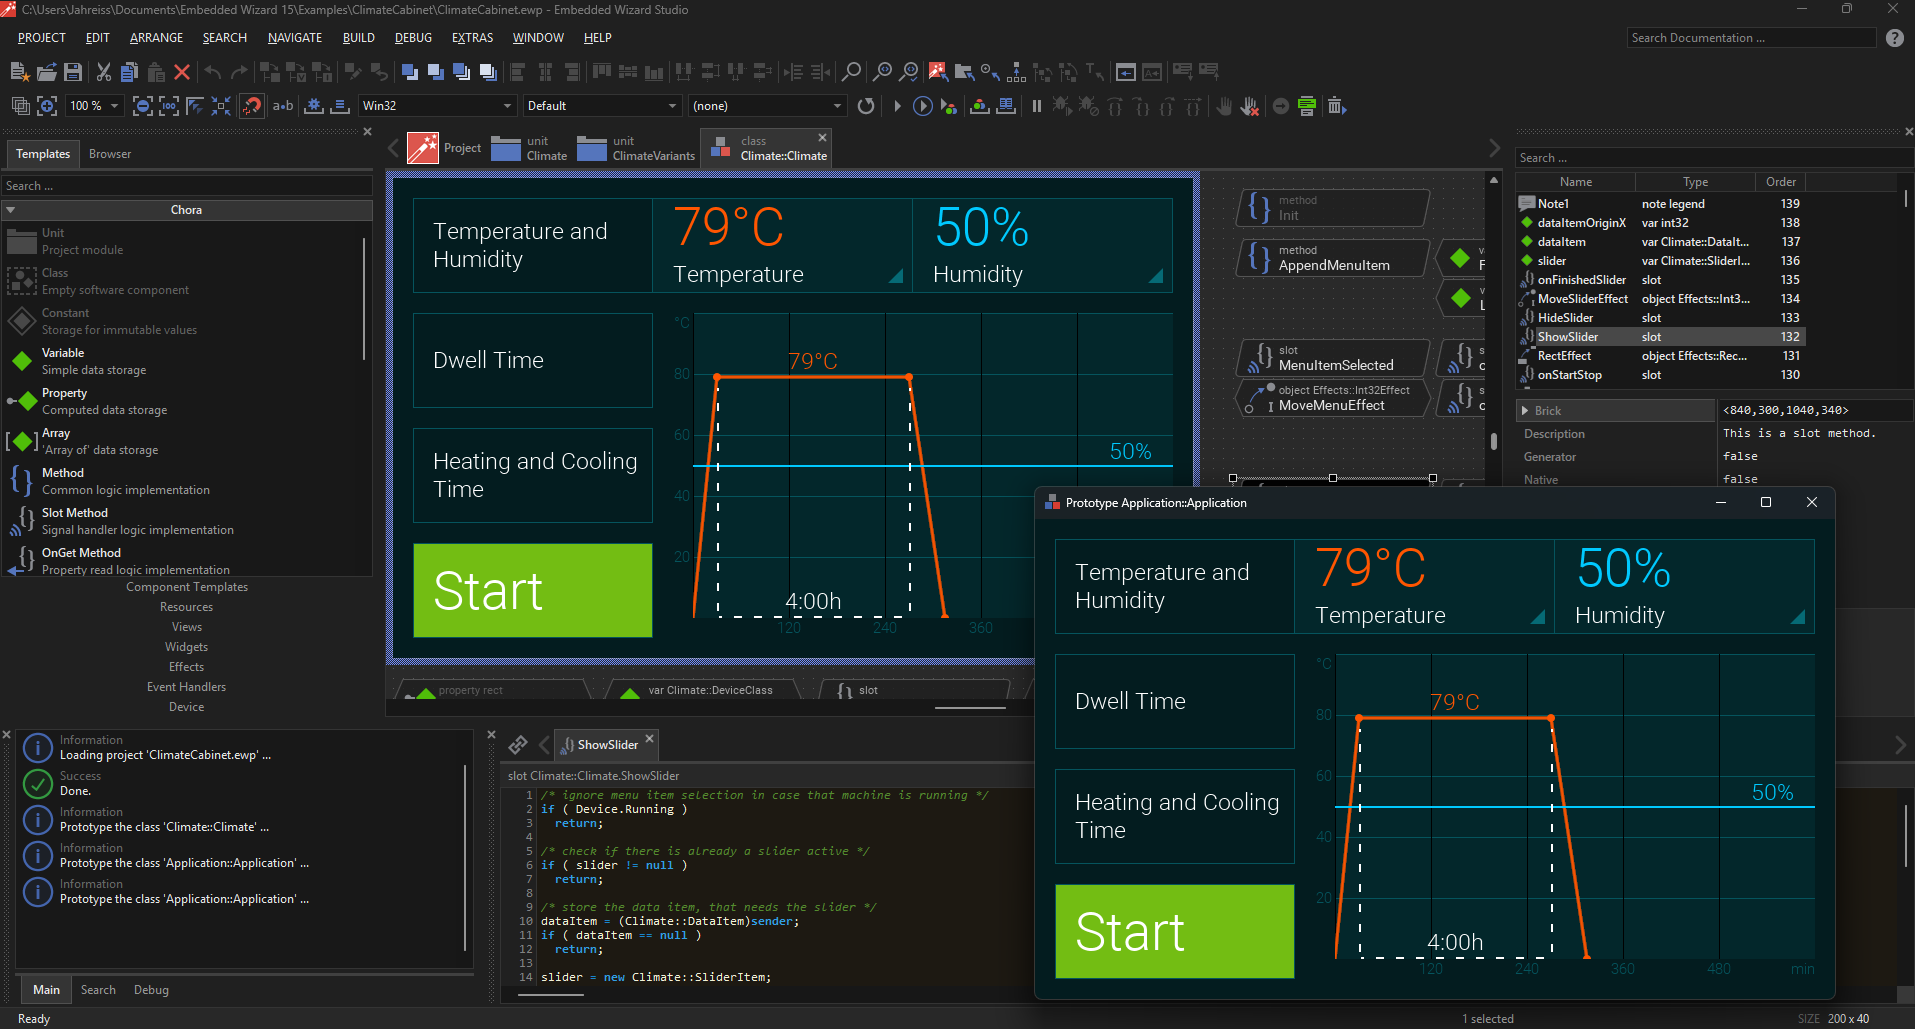
Task: Reset zoom with the 100 icon
Action: point(169,106)
